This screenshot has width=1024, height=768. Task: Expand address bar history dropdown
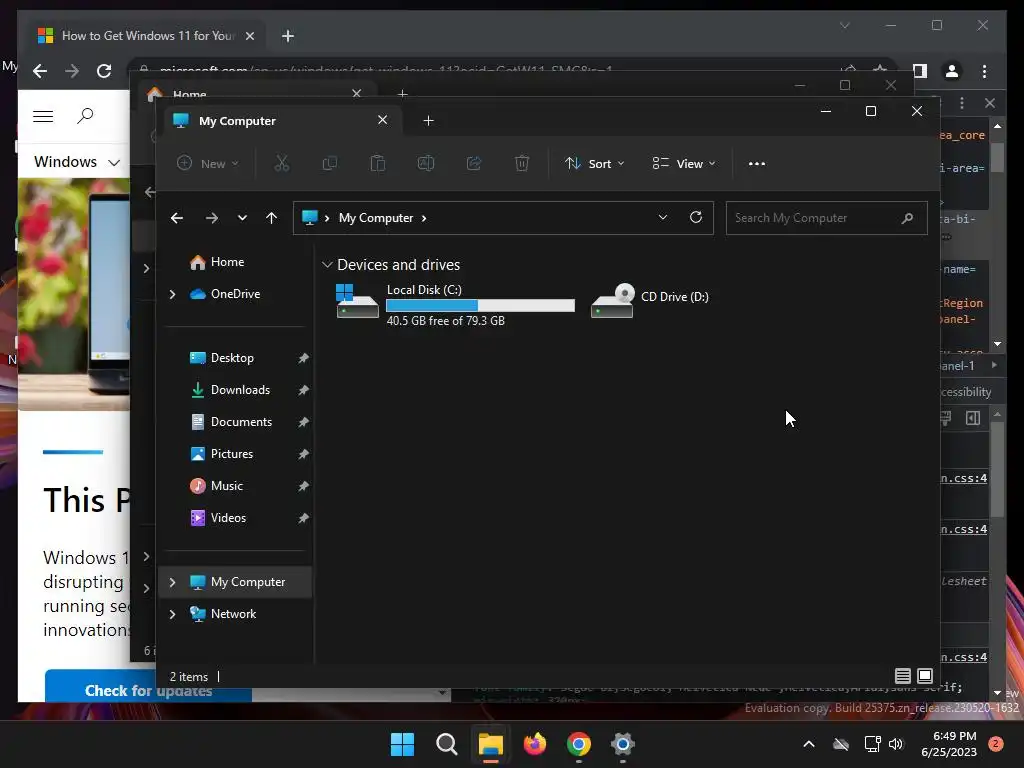click(663, 217)
